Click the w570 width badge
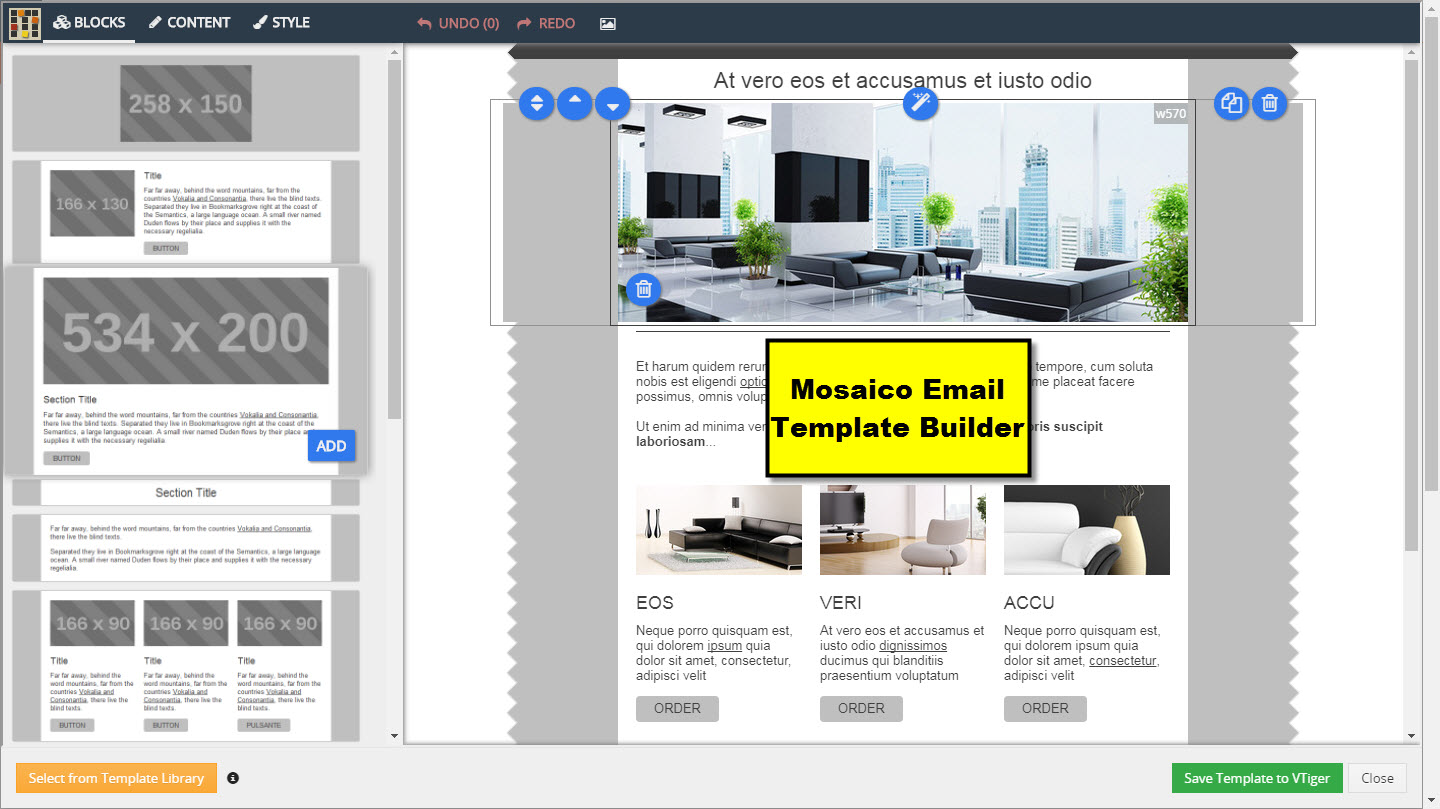The image size is (1440, 809). pos(1171,114)
